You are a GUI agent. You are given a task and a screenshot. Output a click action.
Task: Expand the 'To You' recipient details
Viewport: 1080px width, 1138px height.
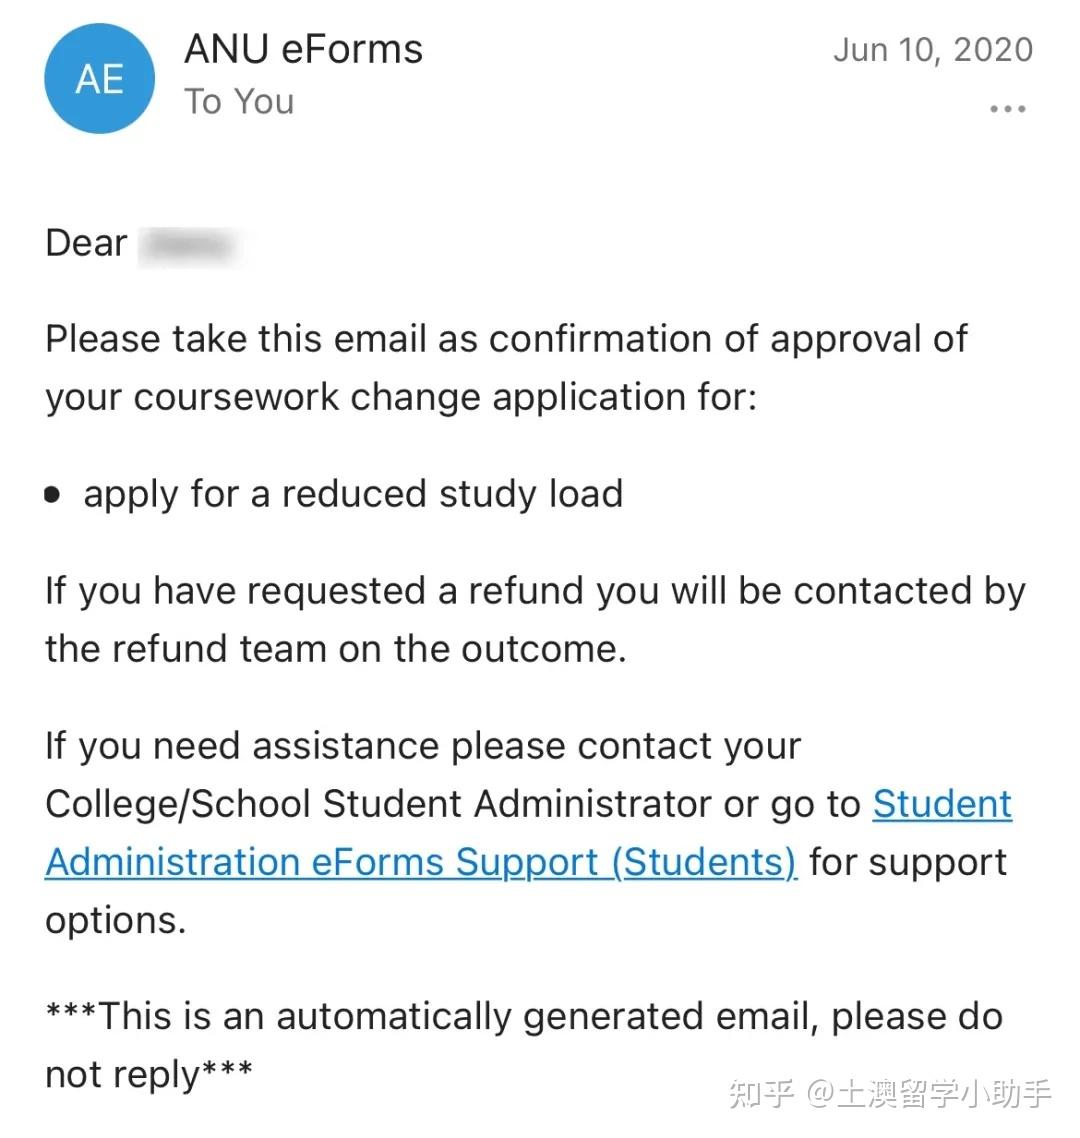pyautogui.click(x=239, y=101)
